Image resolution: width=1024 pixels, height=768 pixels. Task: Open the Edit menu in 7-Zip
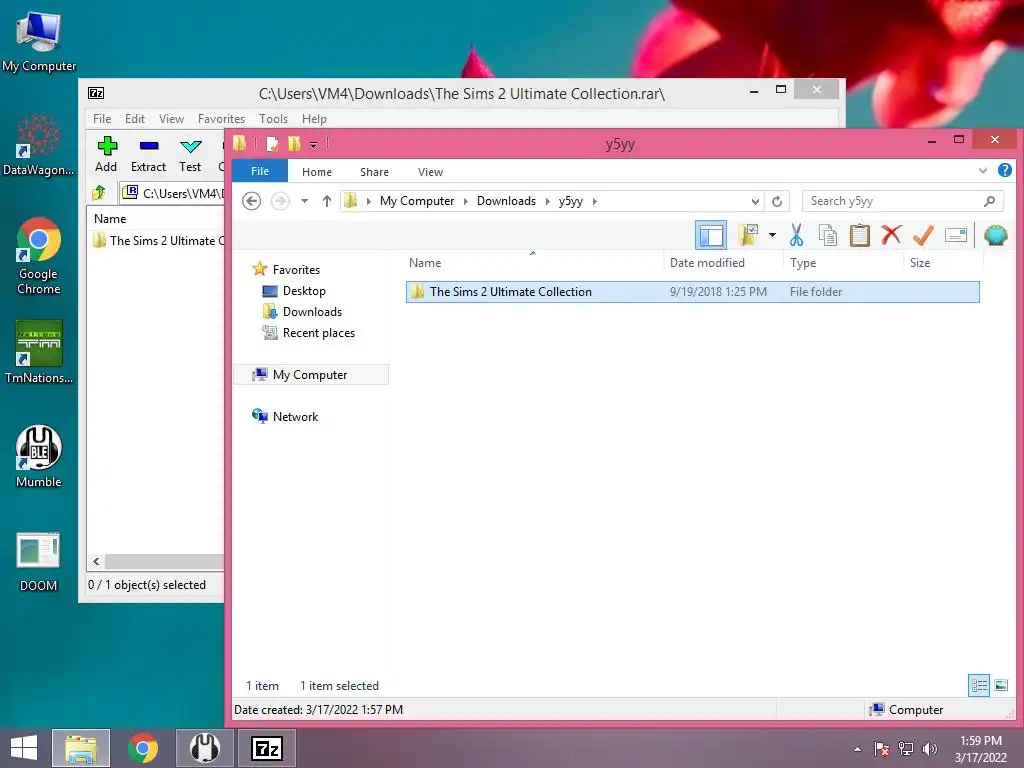click(x=135, y=119)
